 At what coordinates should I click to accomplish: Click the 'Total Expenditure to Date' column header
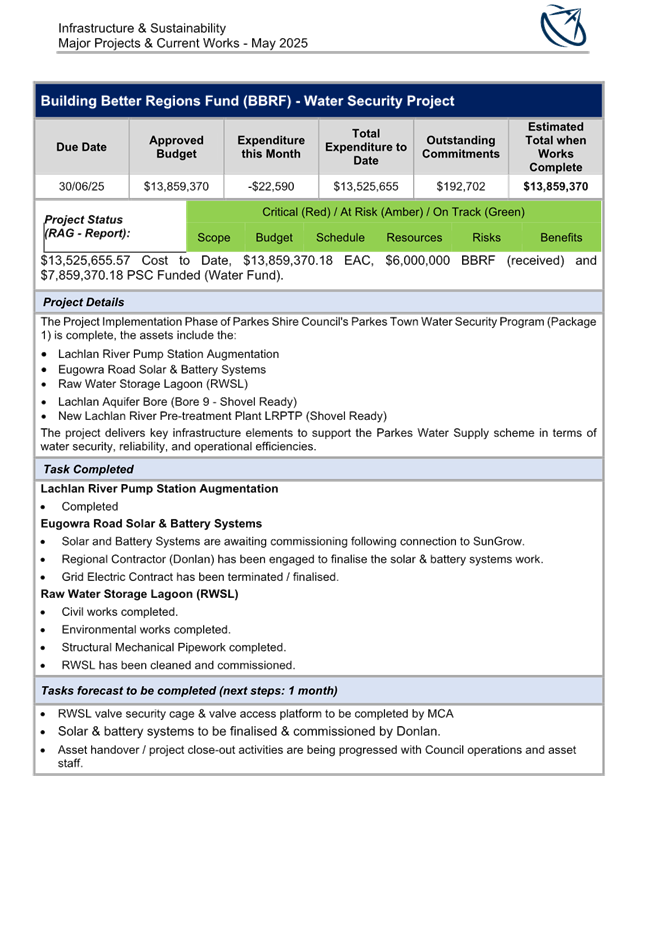pos(366,147)
